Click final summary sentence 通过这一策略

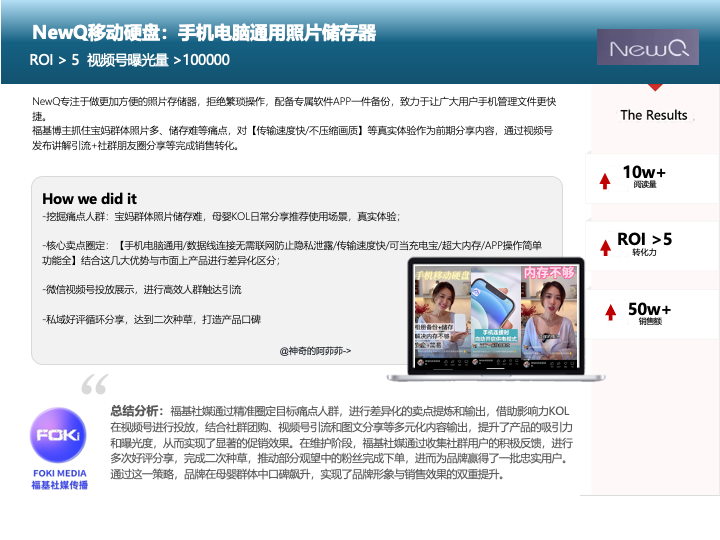pos(307,474)
